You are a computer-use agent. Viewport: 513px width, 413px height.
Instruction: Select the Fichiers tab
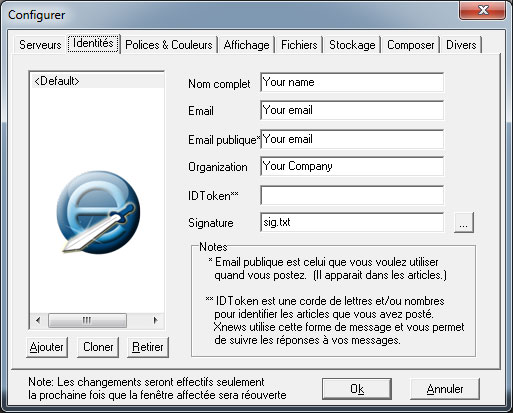pyautogui.click(x=299, y=45)
